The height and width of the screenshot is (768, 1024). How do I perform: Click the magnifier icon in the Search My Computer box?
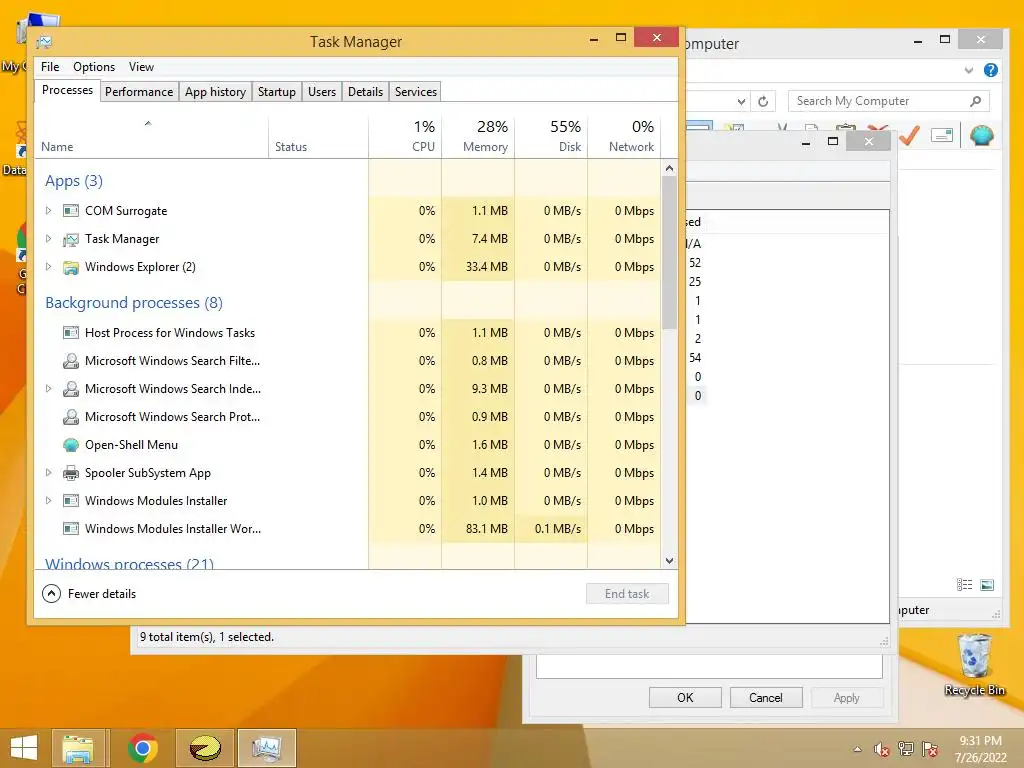coord(976,101)
